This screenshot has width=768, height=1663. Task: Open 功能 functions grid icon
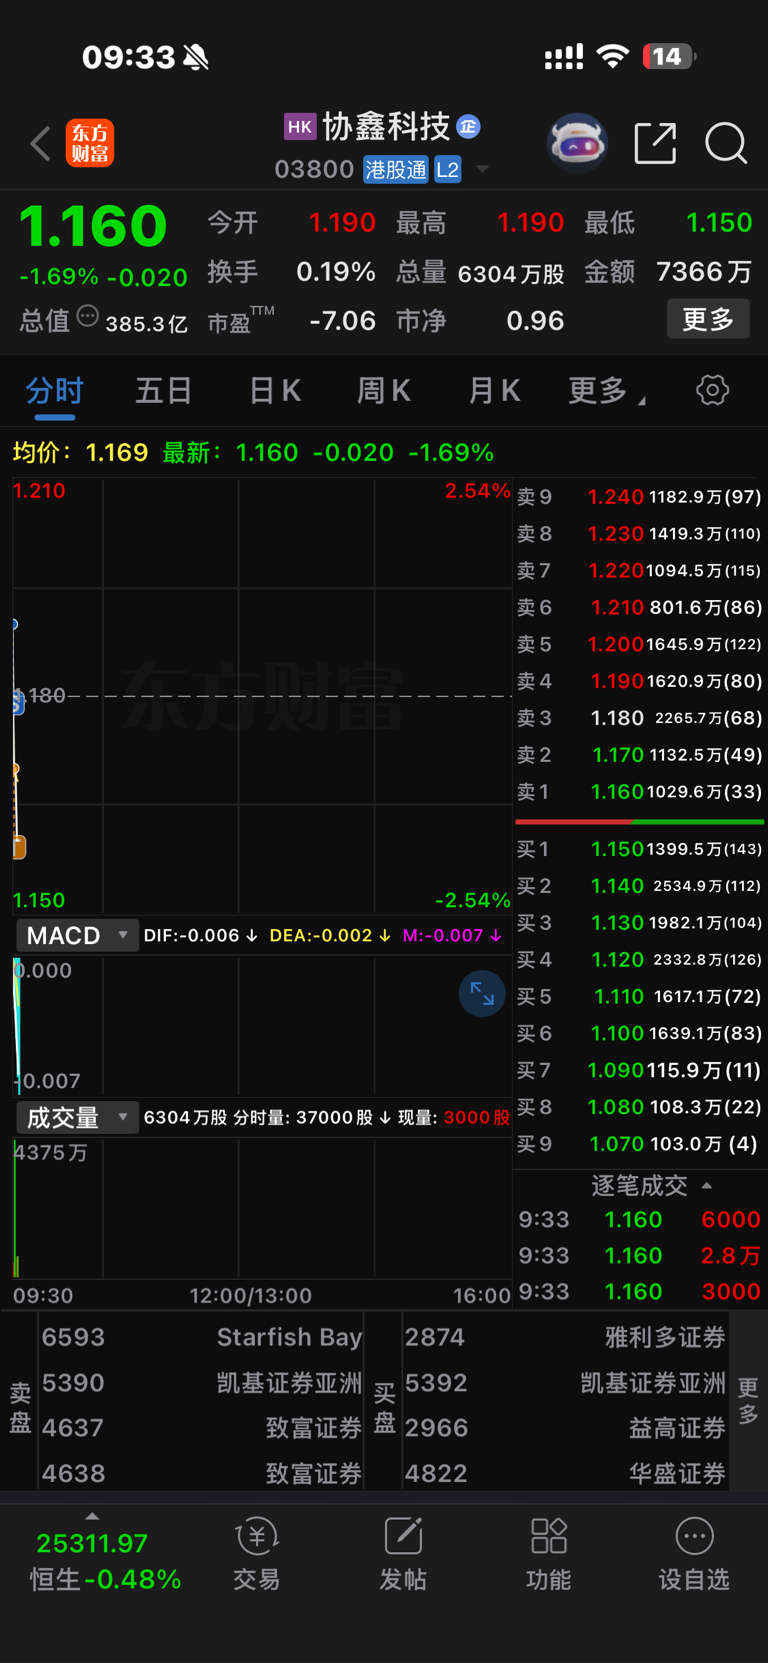point(549,1555)
